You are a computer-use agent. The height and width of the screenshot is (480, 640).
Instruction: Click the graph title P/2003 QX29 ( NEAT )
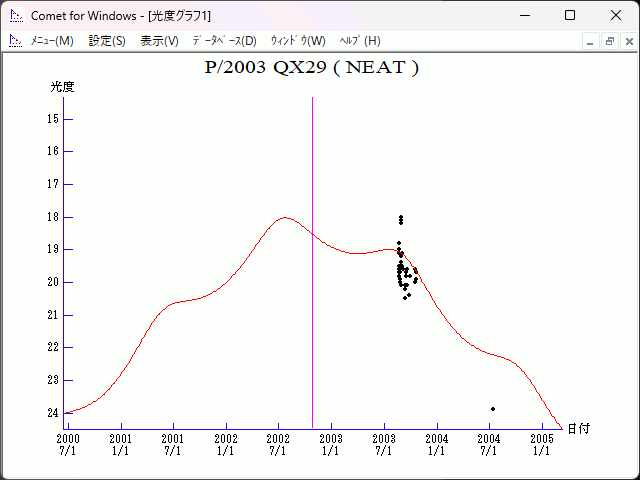coord(311,68)
